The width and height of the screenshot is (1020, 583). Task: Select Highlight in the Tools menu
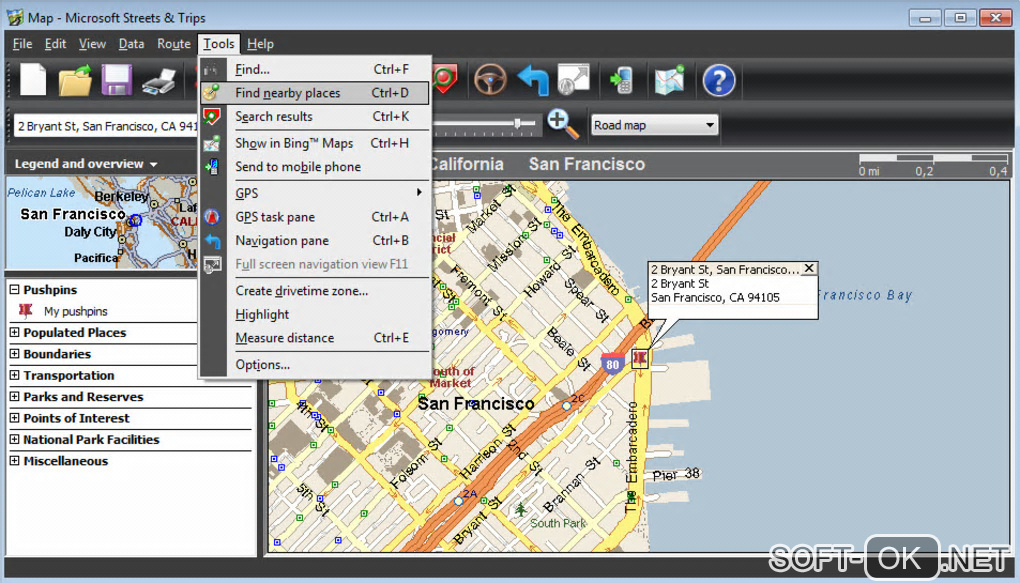315,314
